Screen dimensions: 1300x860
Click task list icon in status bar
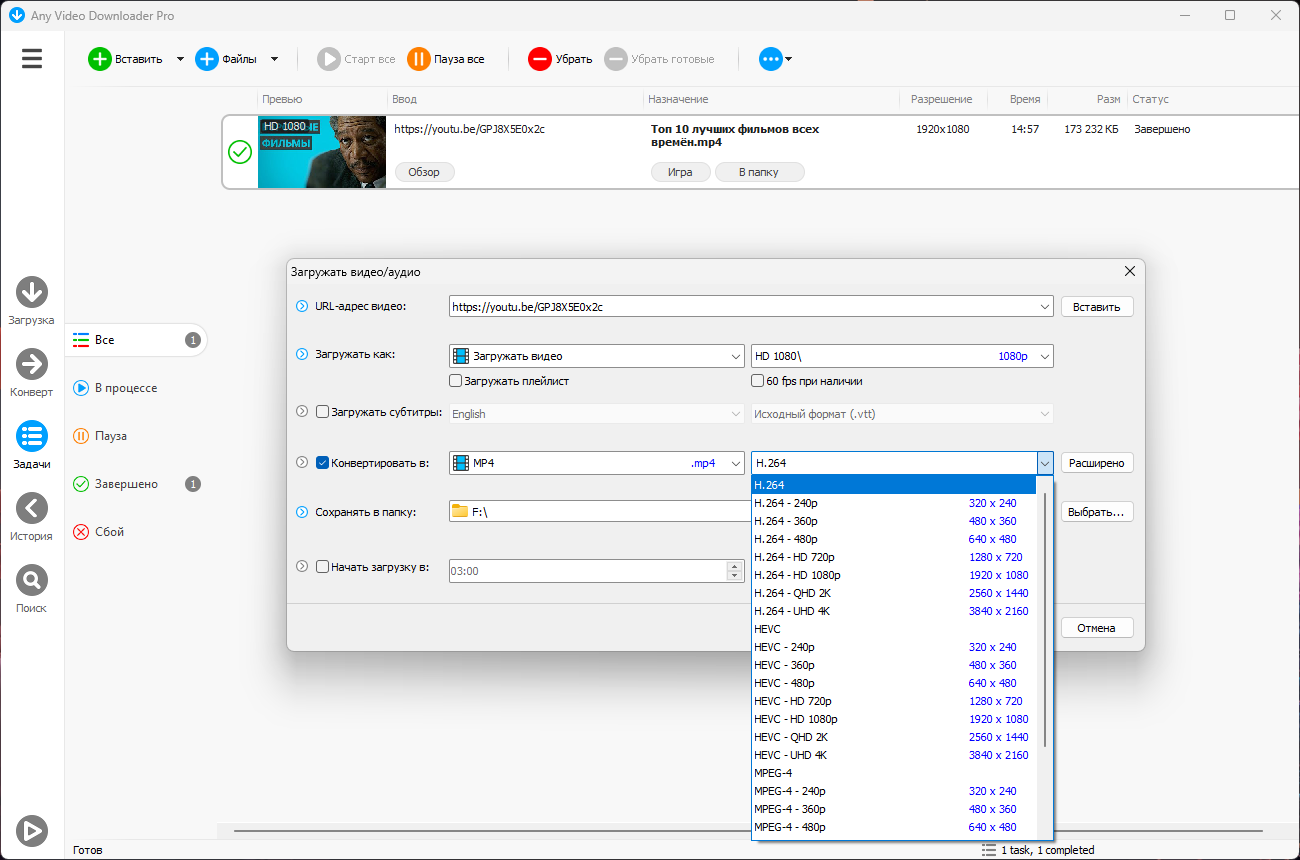[989, 850]
